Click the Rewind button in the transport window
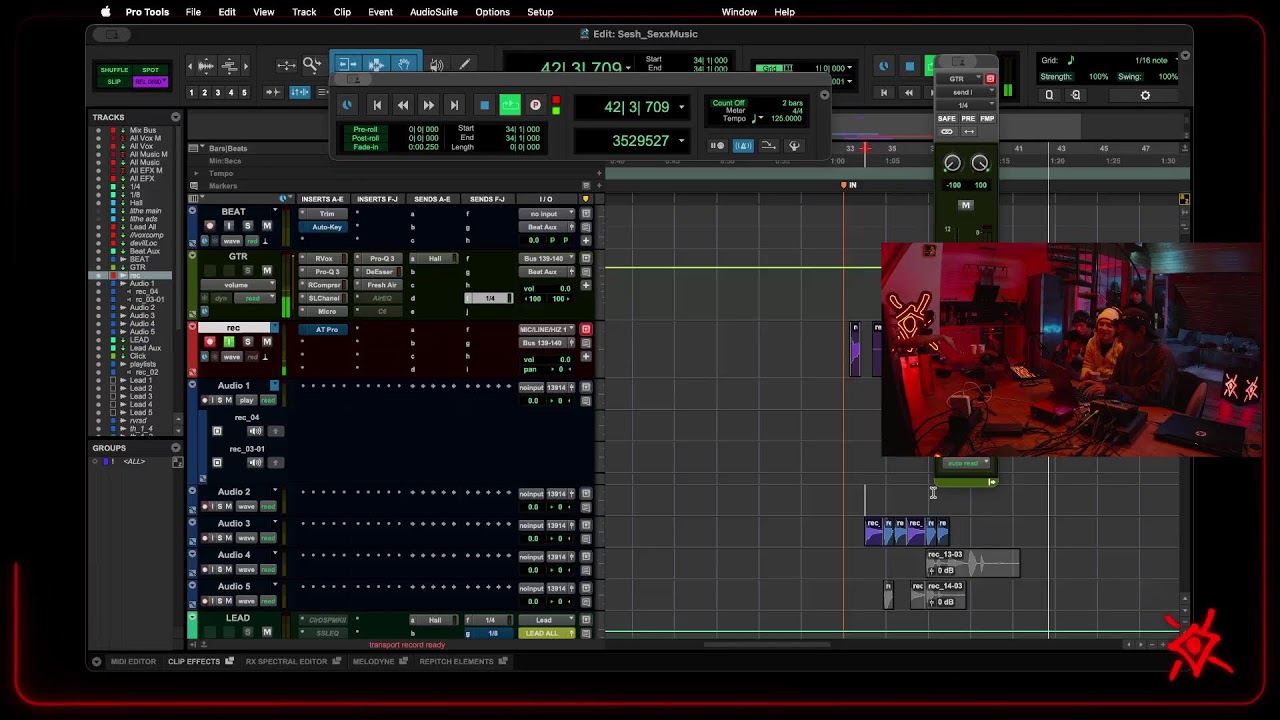Screen dimensions: 1280x720 coord(402,105)
